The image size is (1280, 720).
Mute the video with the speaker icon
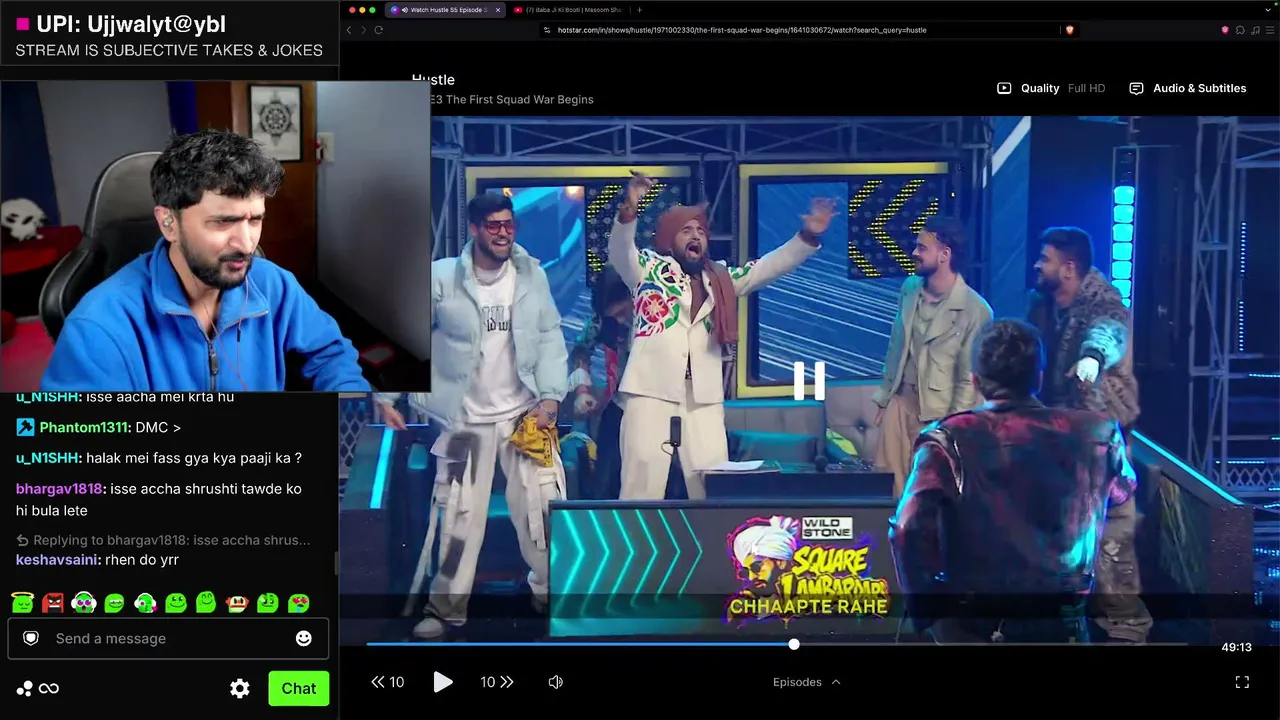click(x=556, y=682)
